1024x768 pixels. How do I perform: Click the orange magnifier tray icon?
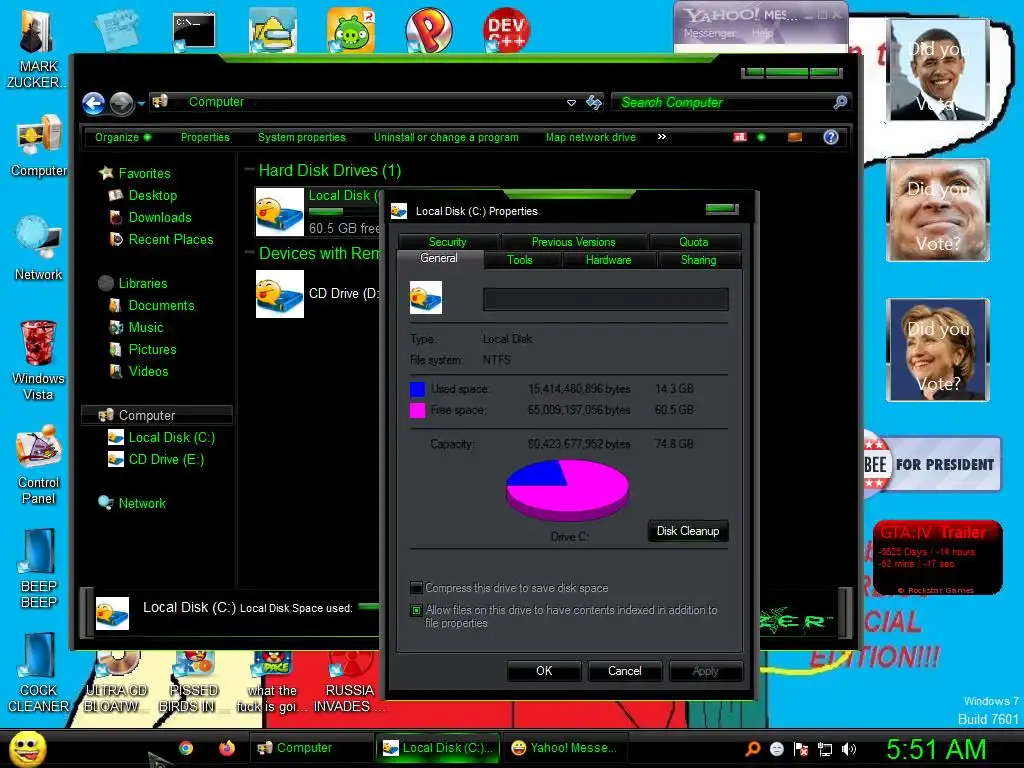(752, 749)
